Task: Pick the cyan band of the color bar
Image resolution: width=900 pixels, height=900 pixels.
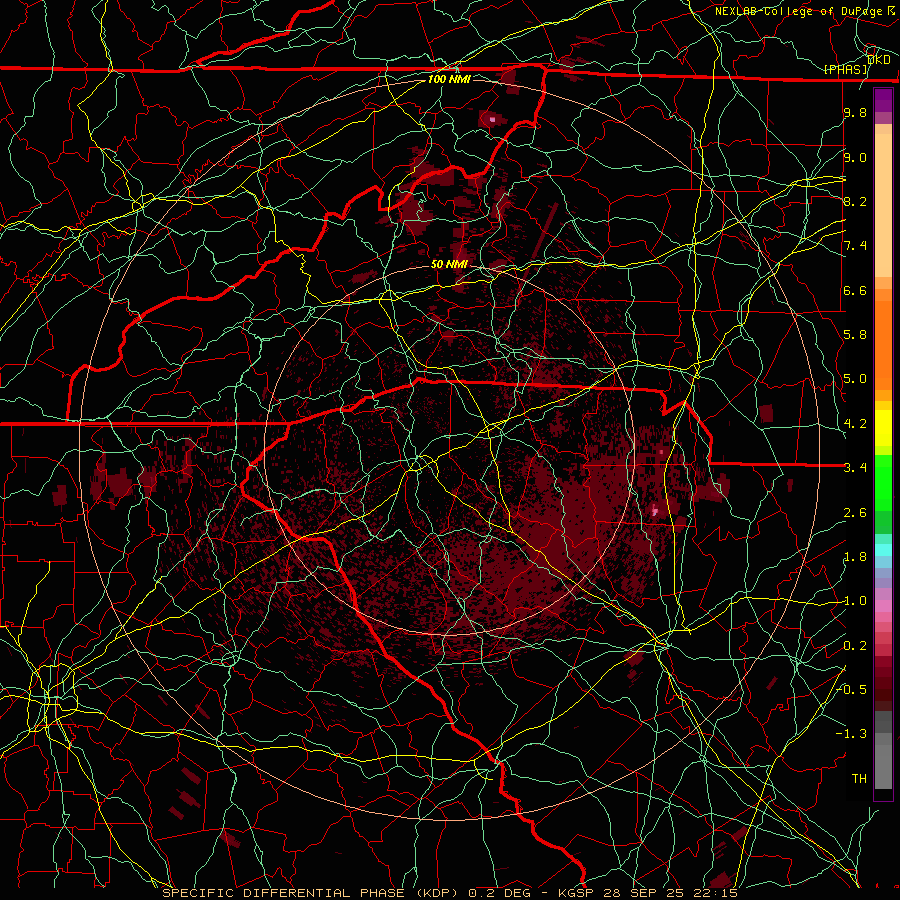Action: [883, 550]
